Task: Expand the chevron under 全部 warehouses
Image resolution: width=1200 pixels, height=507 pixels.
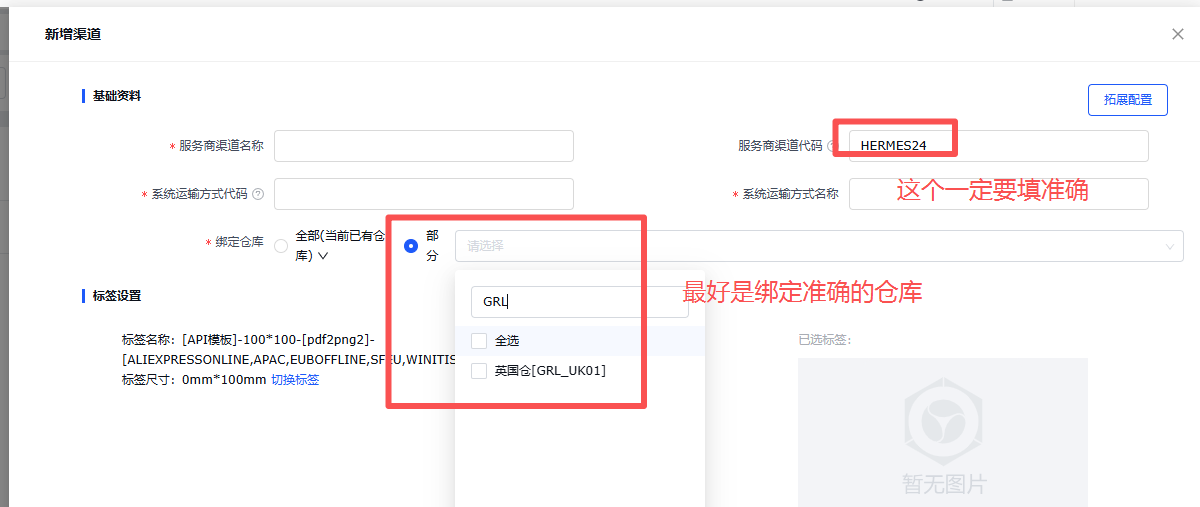Action: (x=323, y=256)
